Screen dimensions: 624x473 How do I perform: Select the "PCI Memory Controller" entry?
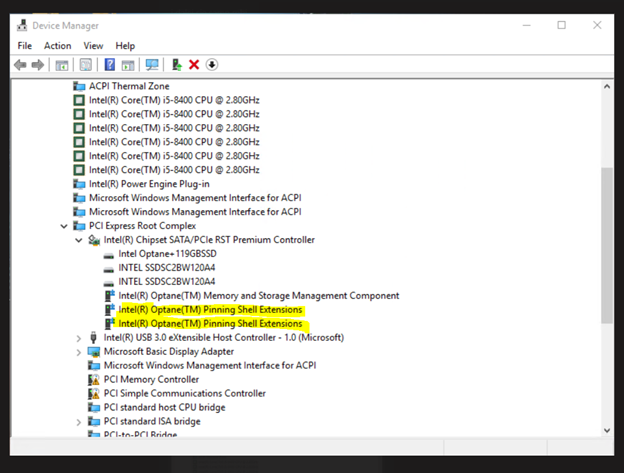click(x=151, y=380)
